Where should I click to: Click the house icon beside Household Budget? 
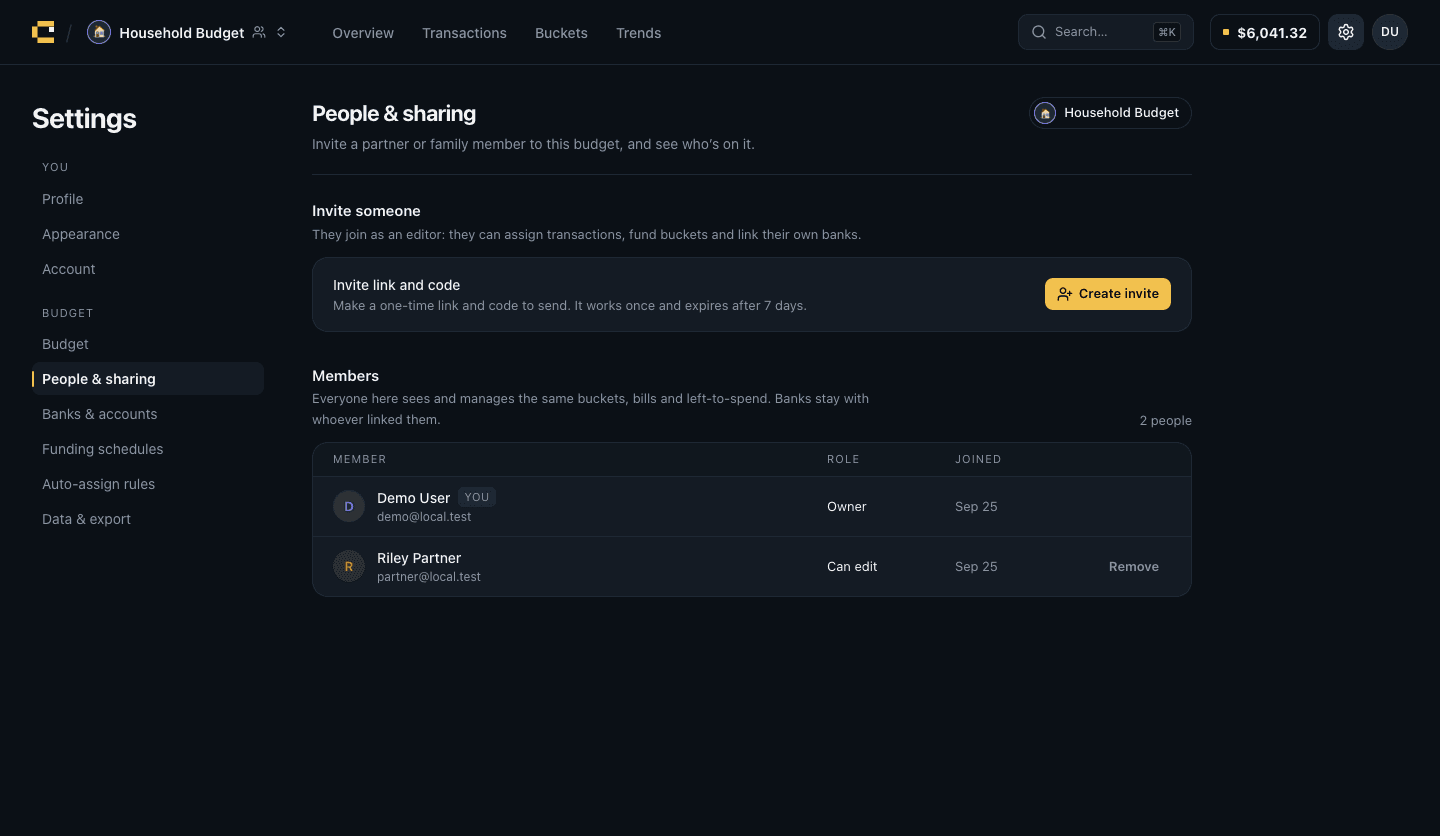coord(99,32)
